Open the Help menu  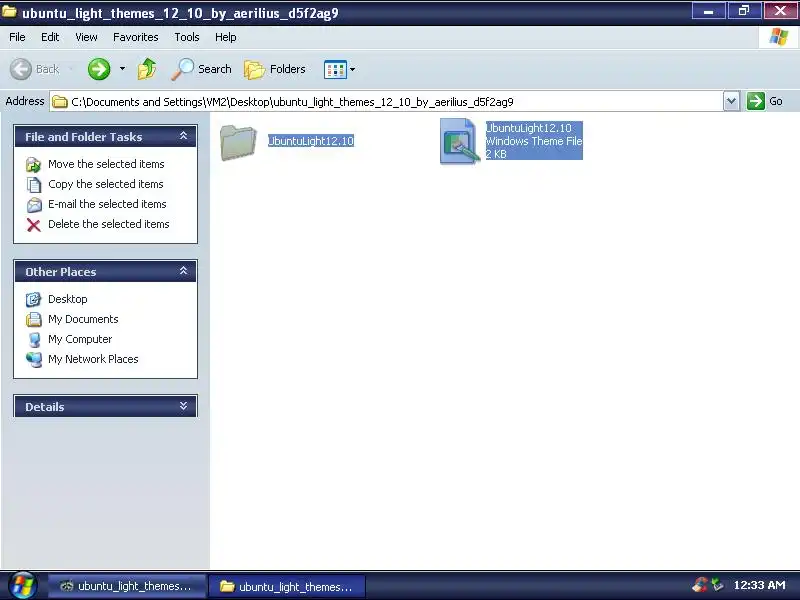tap(226, 37)
